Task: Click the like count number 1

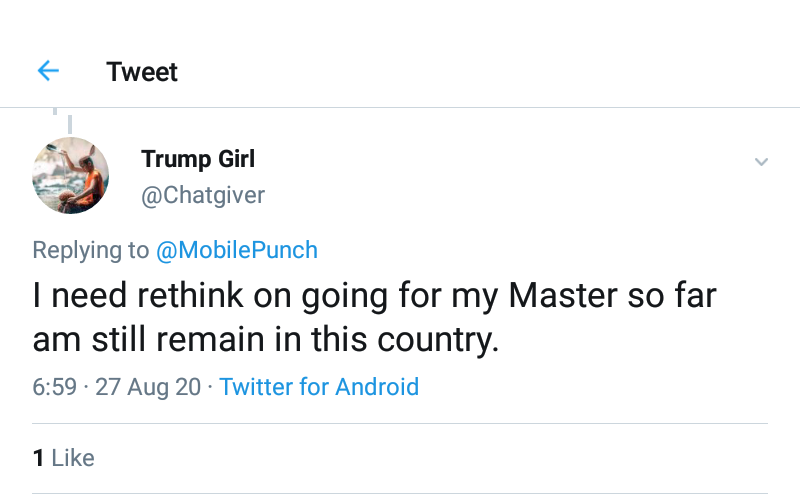Action: tap(38, 458)
